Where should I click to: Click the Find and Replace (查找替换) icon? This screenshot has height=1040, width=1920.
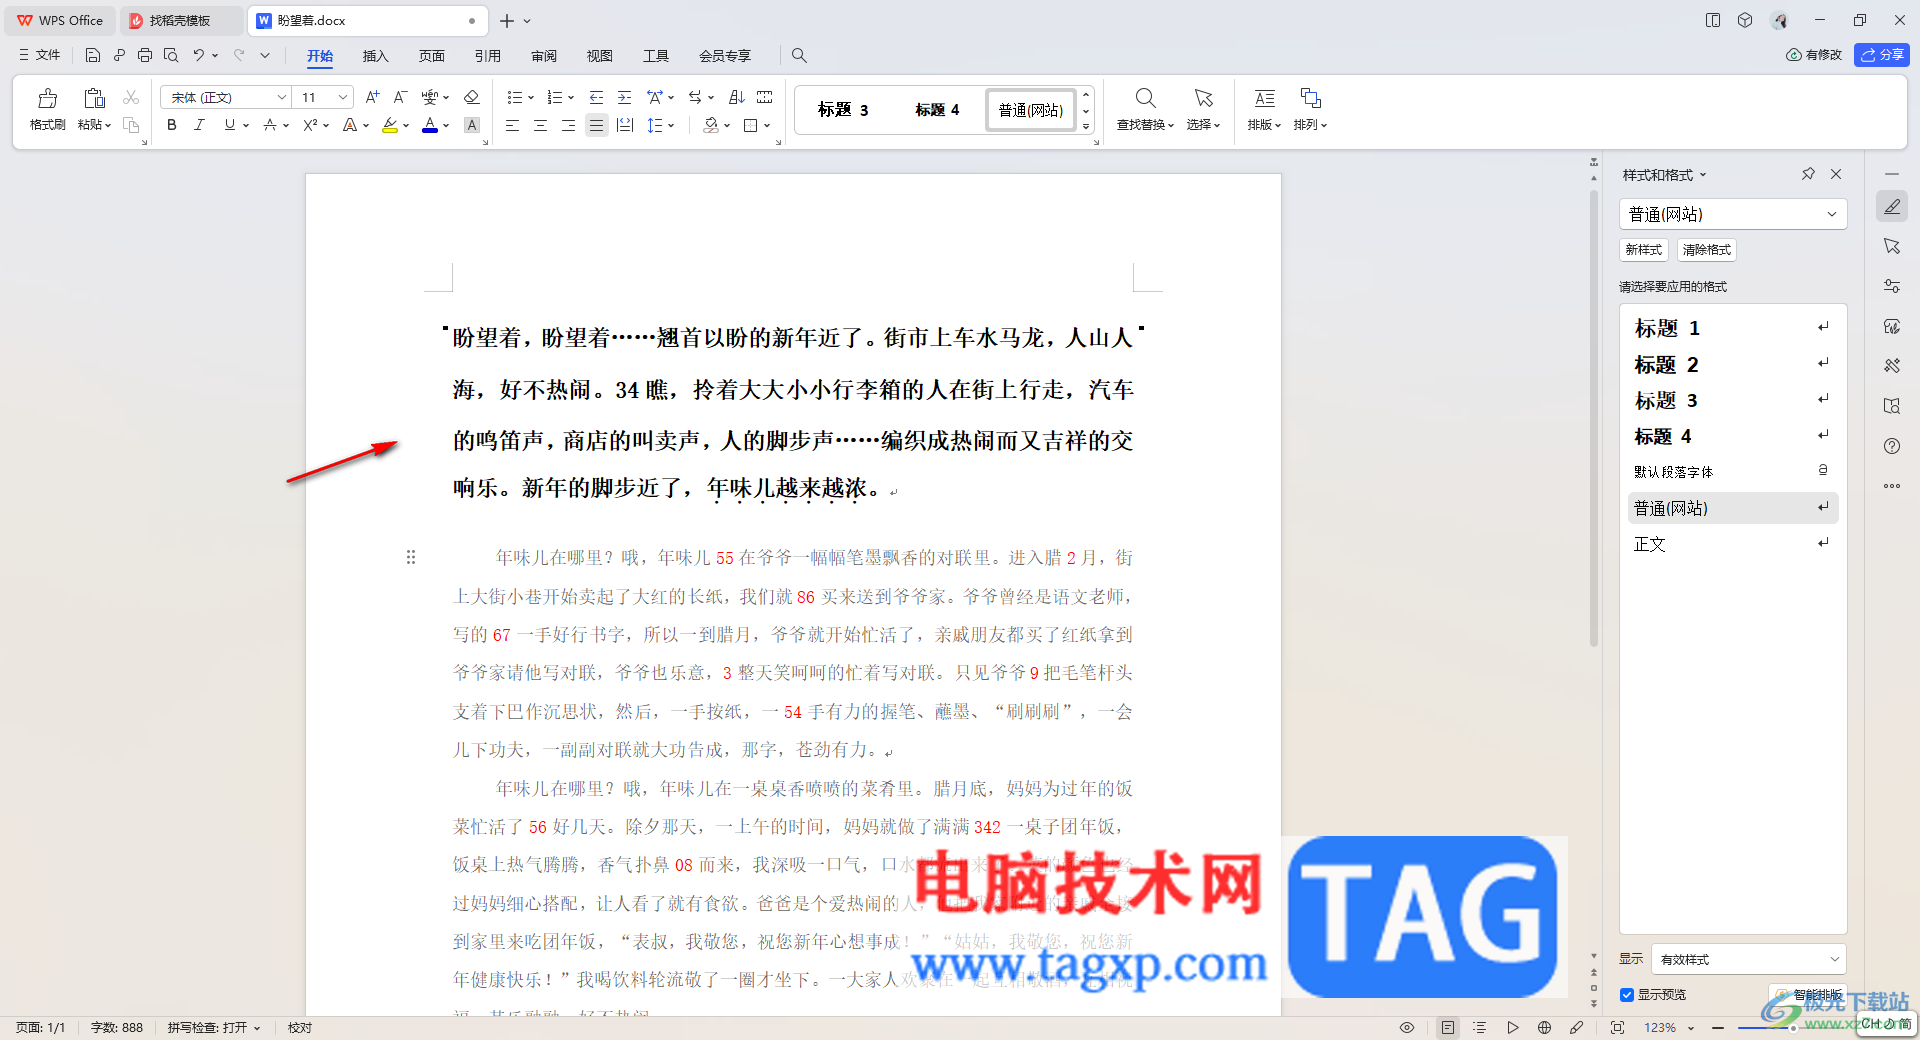point(1145,98)
